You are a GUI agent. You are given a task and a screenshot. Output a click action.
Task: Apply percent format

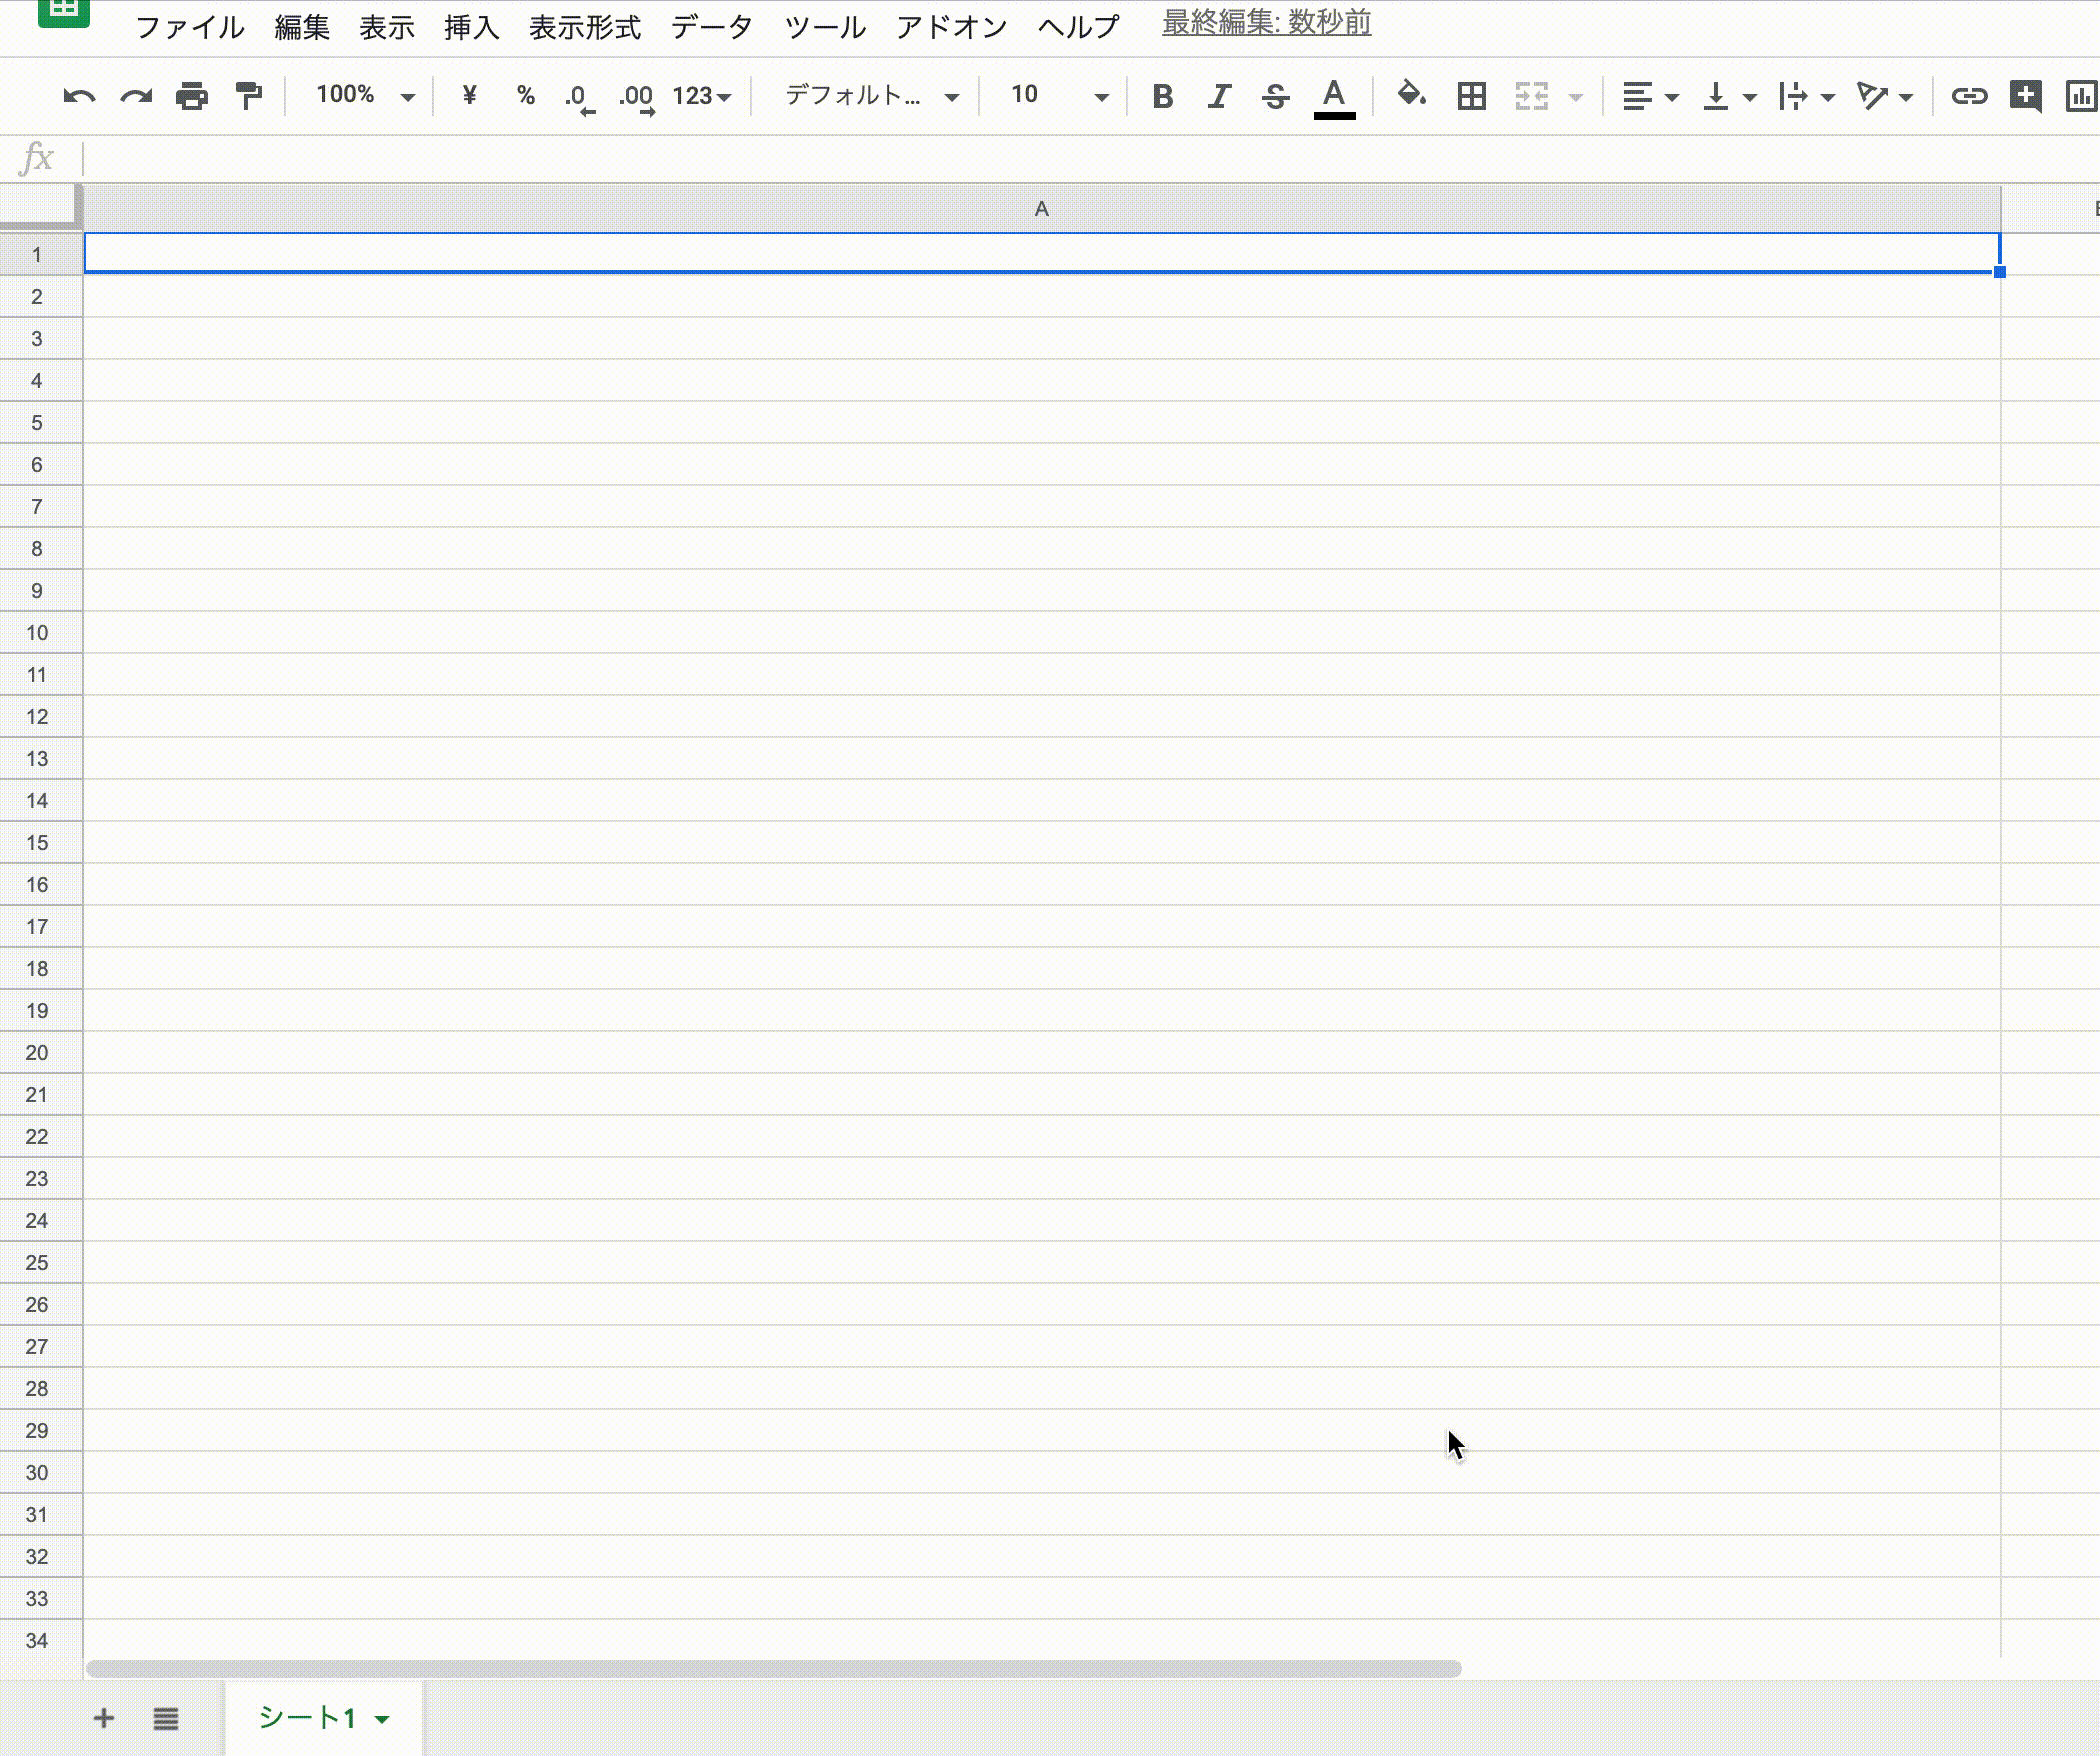524,96
